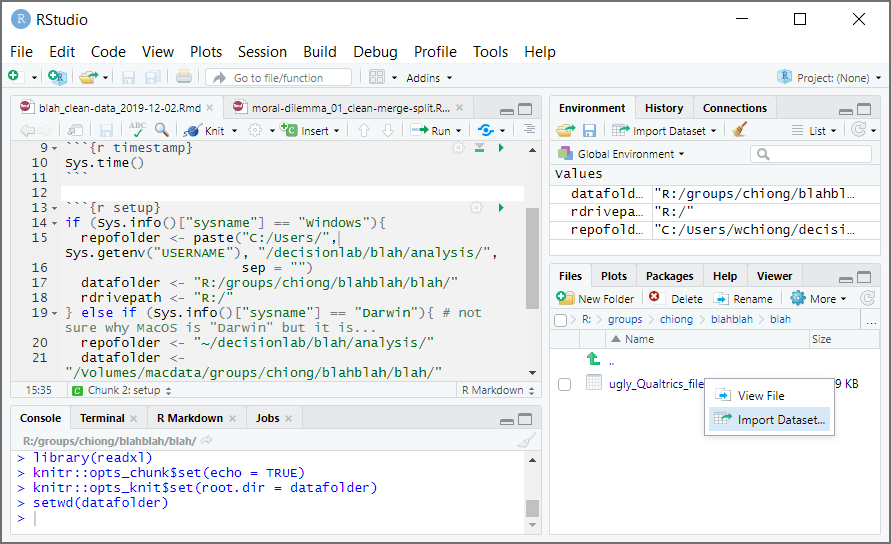The image size is (891, 544).
Task: Click the console vertical scrollbar thumb
Action: click(532, 507)
